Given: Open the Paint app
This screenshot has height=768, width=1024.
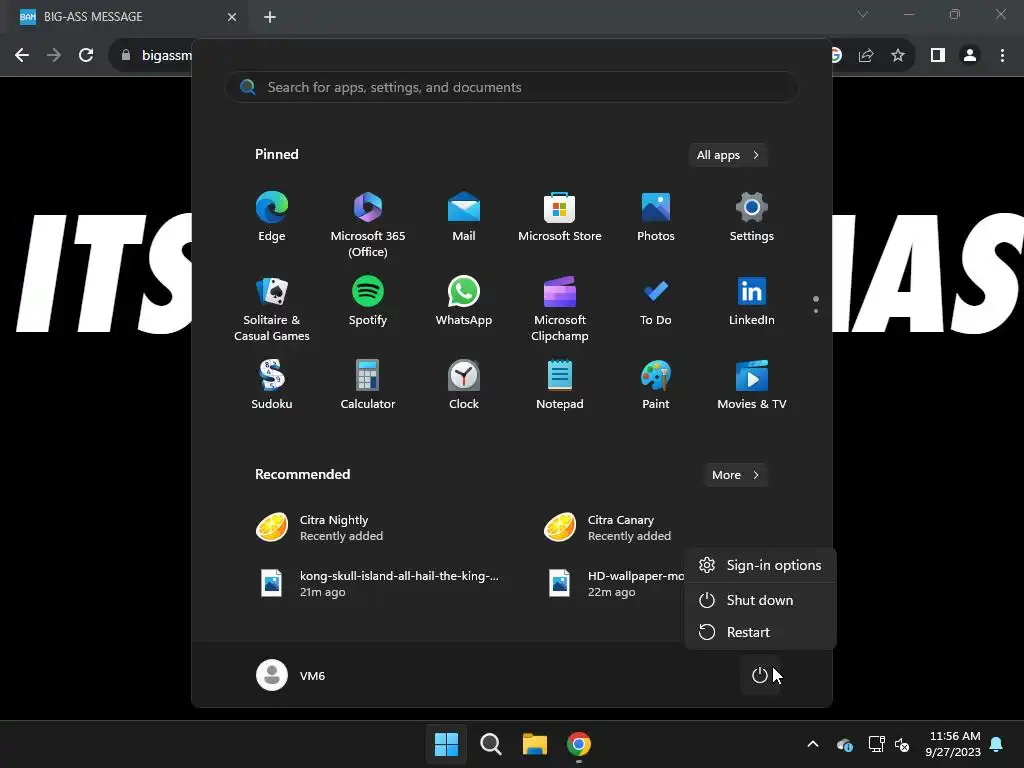Looking at the screenshot, I should [656, 385].
